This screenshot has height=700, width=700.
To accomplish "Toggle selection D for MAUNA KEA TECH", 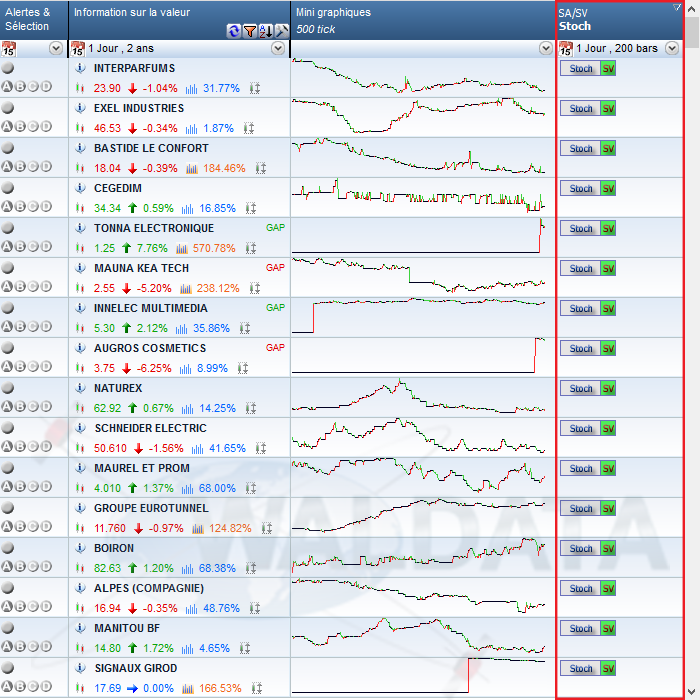I will click(46, 286).
